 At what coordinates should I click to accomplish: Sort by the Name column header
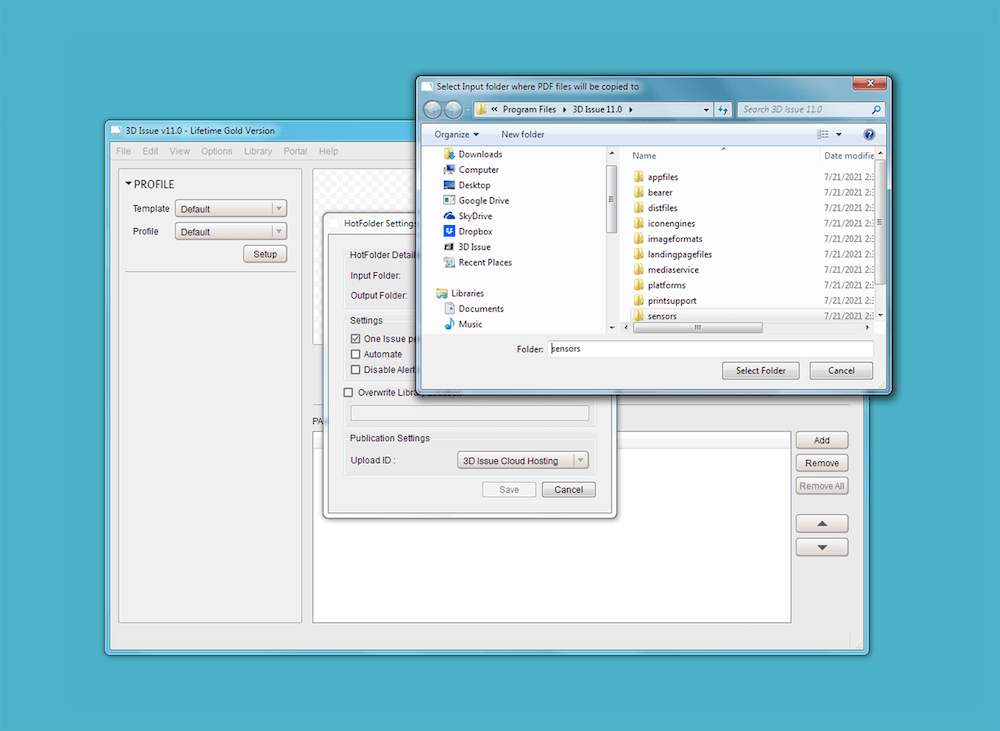click(x=643, y=156)
